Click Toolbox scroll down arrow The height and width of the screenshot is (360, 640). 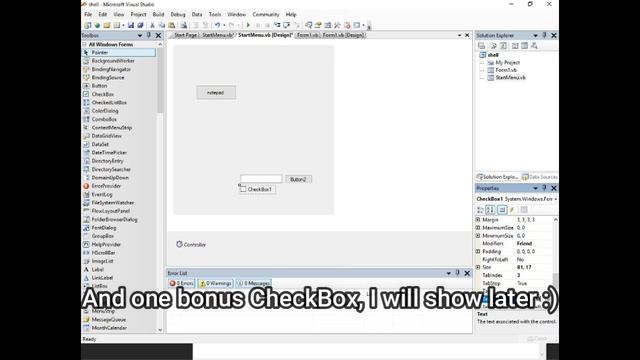pos(160,330)
